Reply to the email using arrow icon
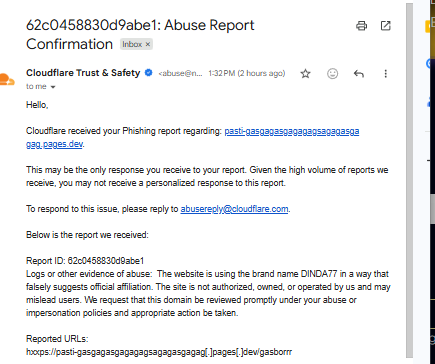The width and height of the screenshot is (435, 364). click(x=359, y=74)
